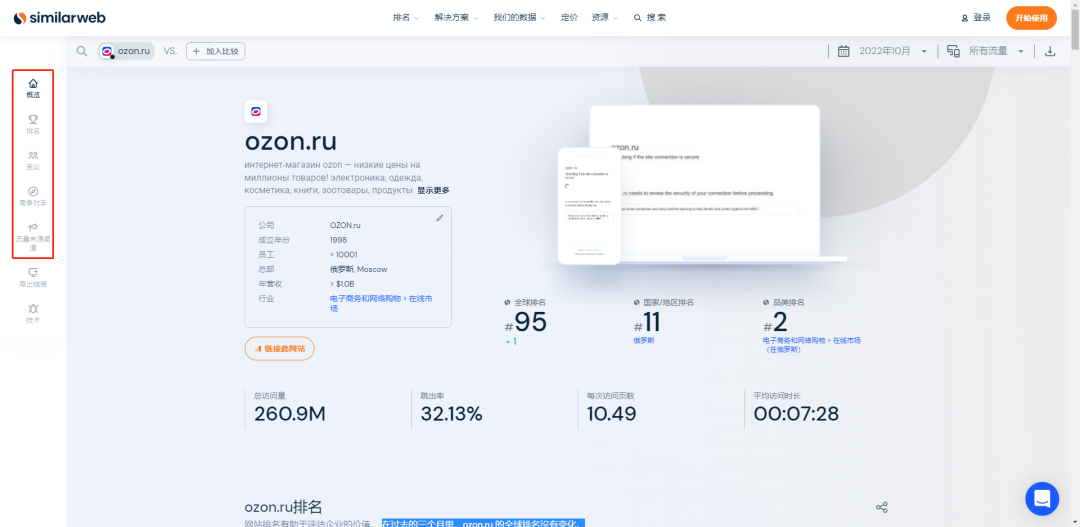Open the 竞争对手 compass icon in sidebar

[33, 192]
